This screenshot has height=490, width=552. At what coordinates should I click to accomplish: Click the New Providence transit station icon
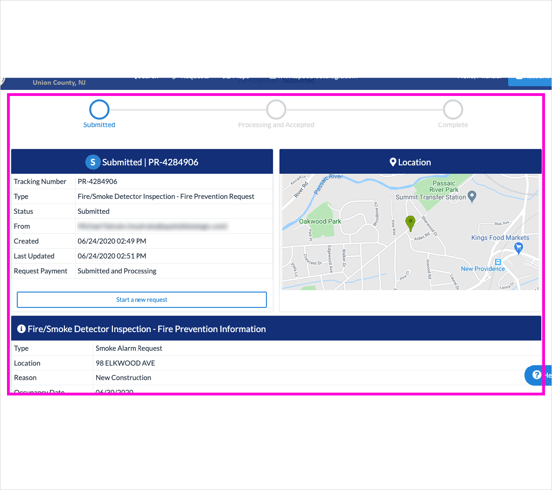pyautogui.click(x=498, y=262)
